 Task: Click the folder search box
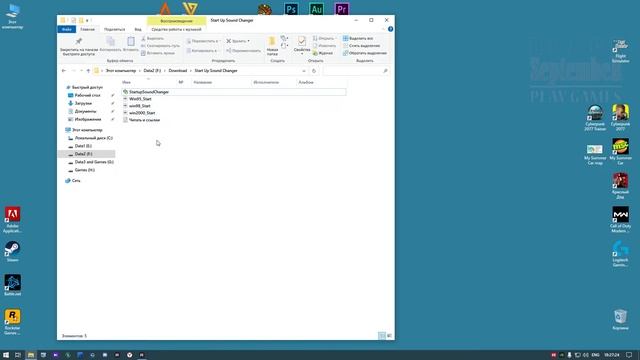click(356, 71)
